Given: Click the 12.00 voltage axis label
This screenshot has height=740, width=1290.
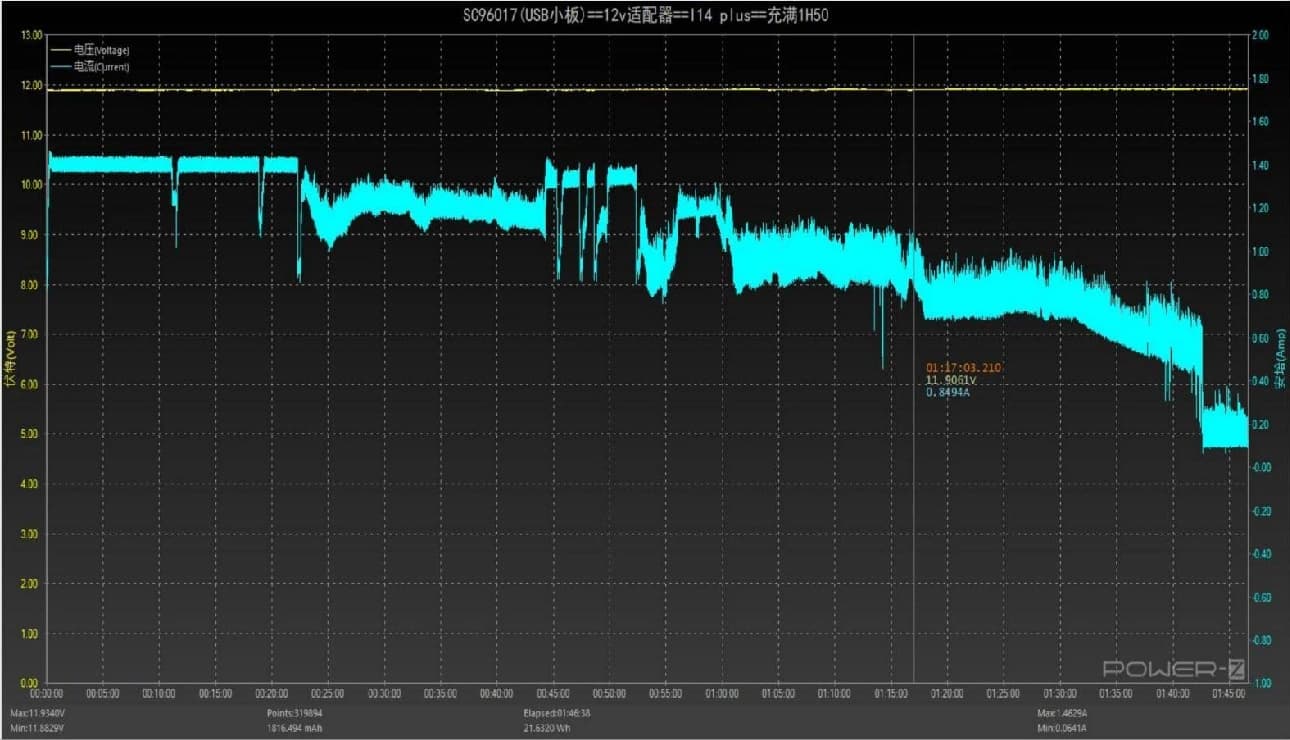Looking at the screenshot, I should click(x=30, y=85).
